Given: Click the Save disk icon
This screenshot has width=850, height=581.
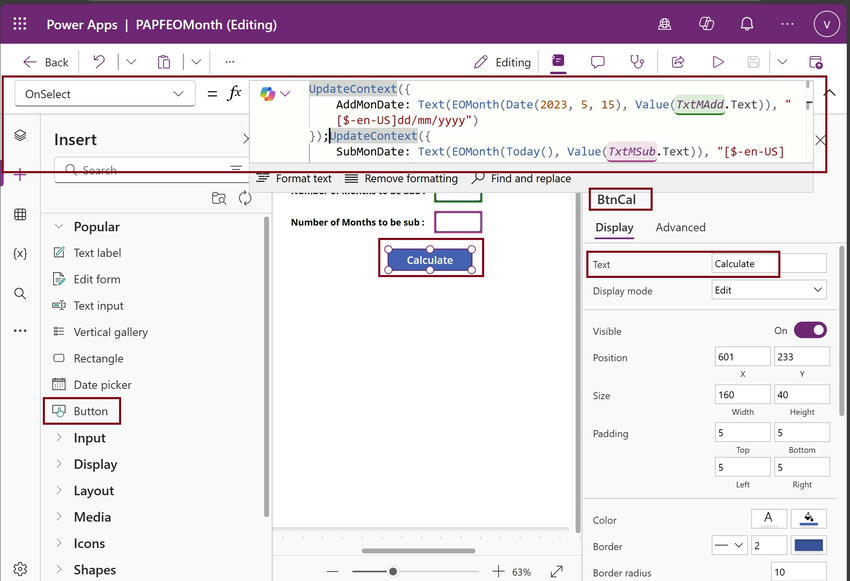Looking at the screenshot, I should (x=754, y=62).
